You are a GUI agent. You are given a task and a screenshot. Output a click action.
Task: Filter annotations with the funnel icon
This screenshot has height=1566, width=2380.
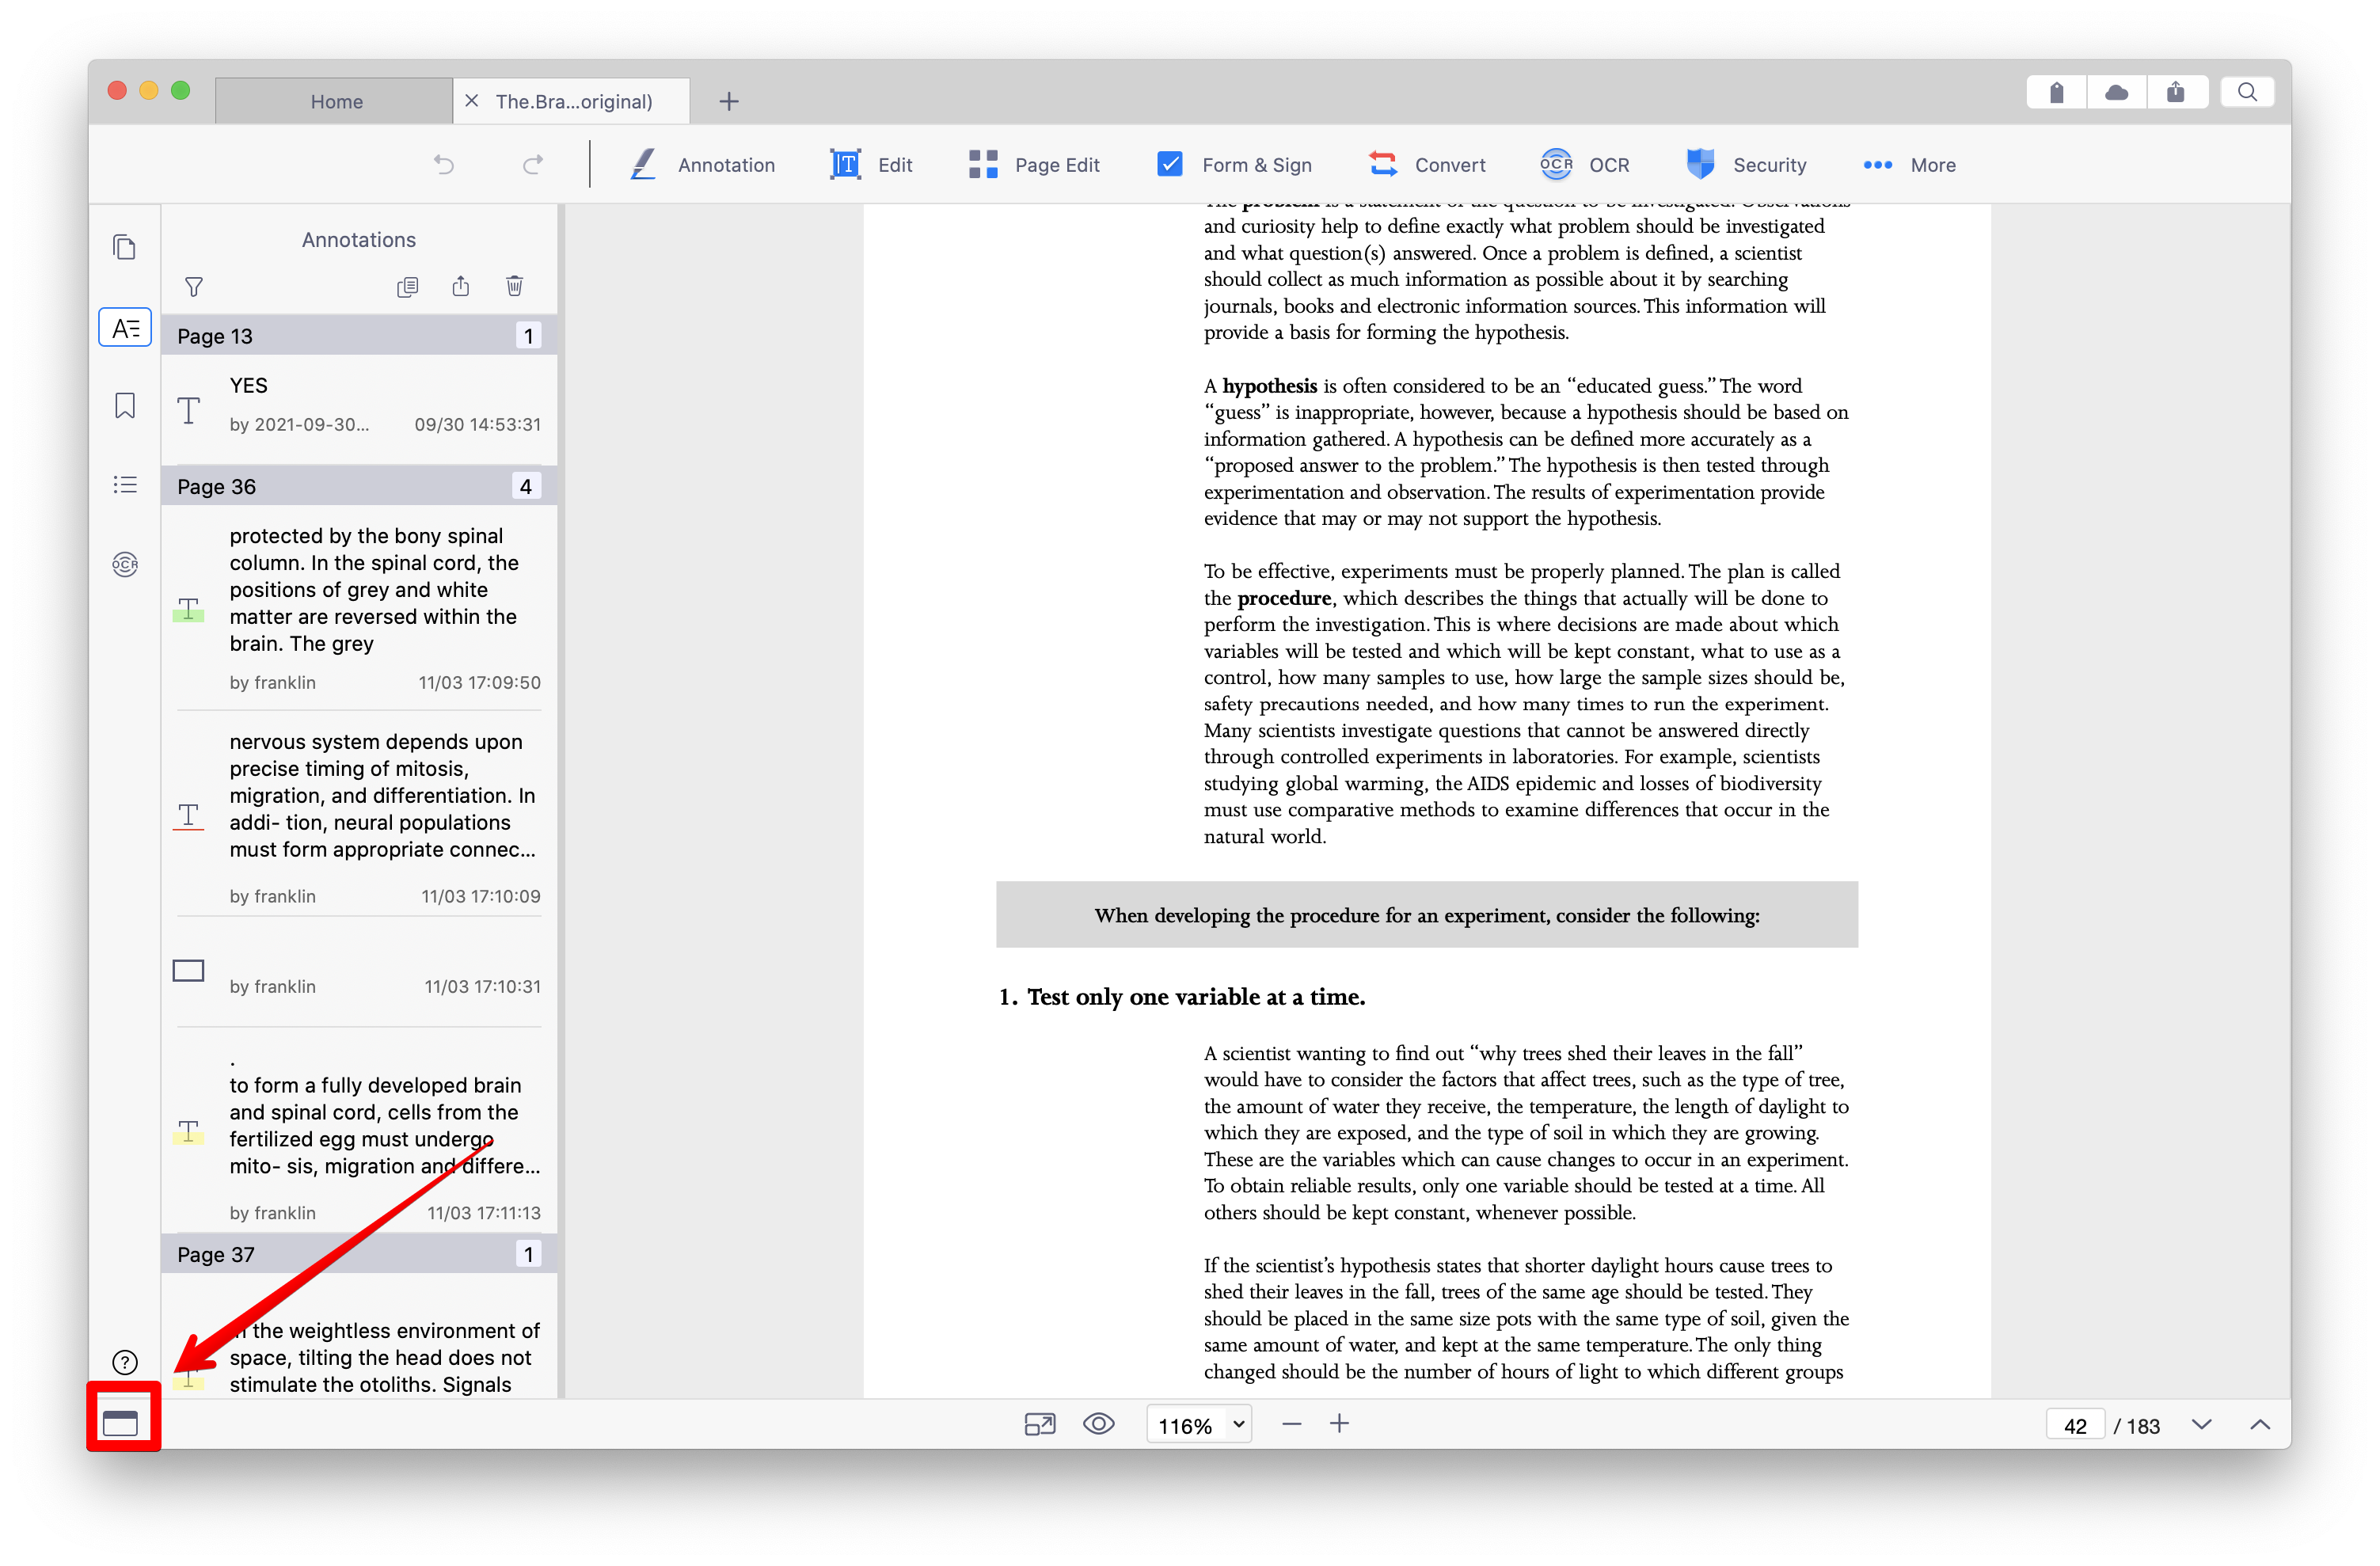pos(194,287)
